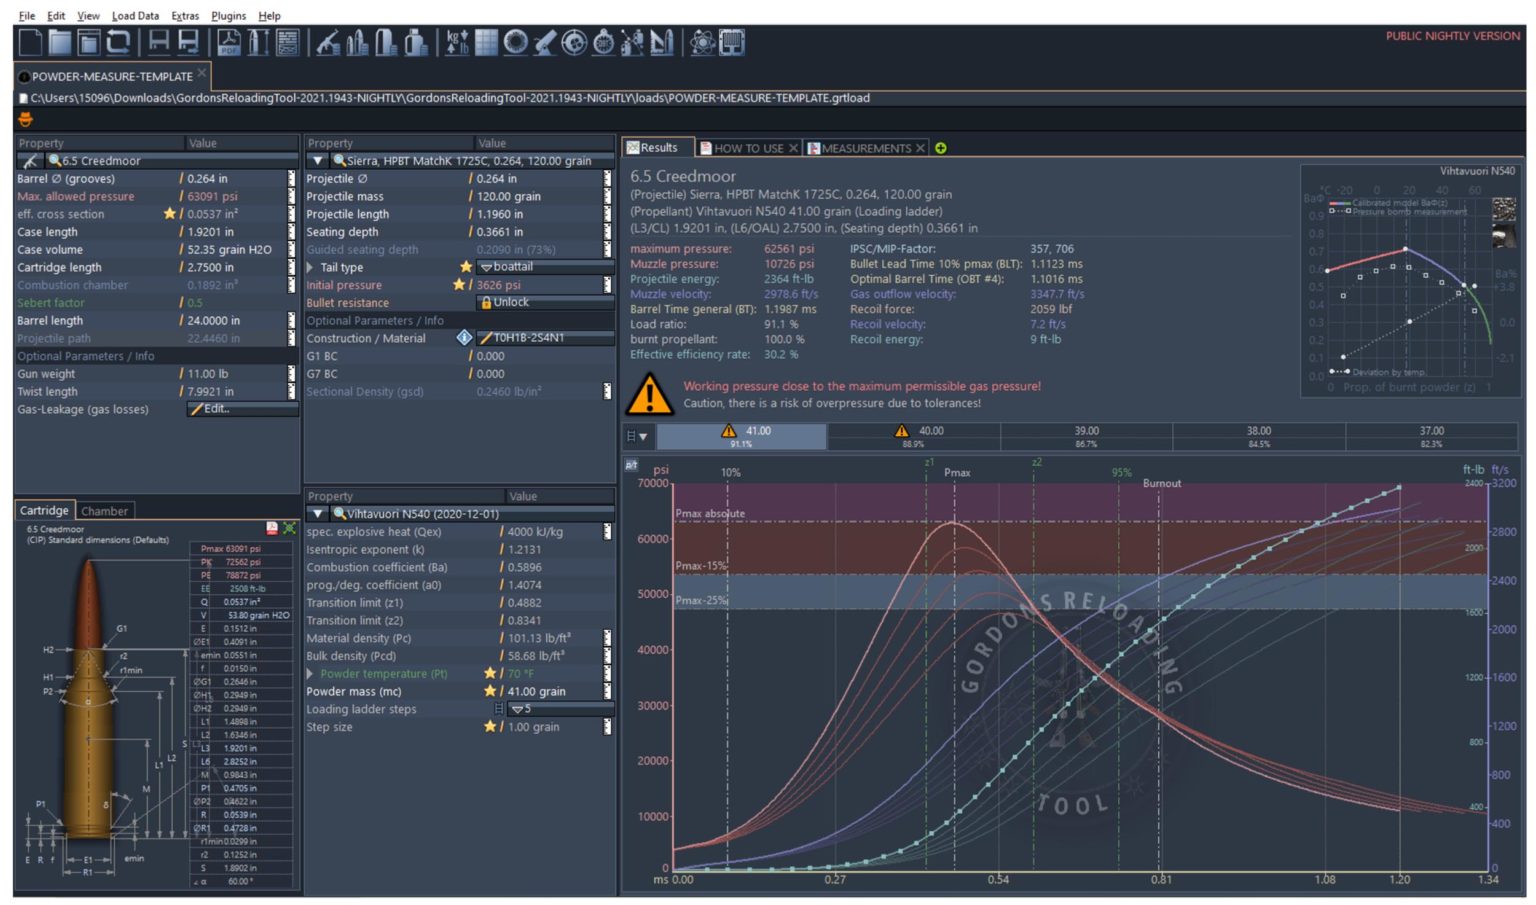This screenshot has height=905, width=1536.
Task: Toggle the star beside Initial pressure
Action: coord(459,285)
